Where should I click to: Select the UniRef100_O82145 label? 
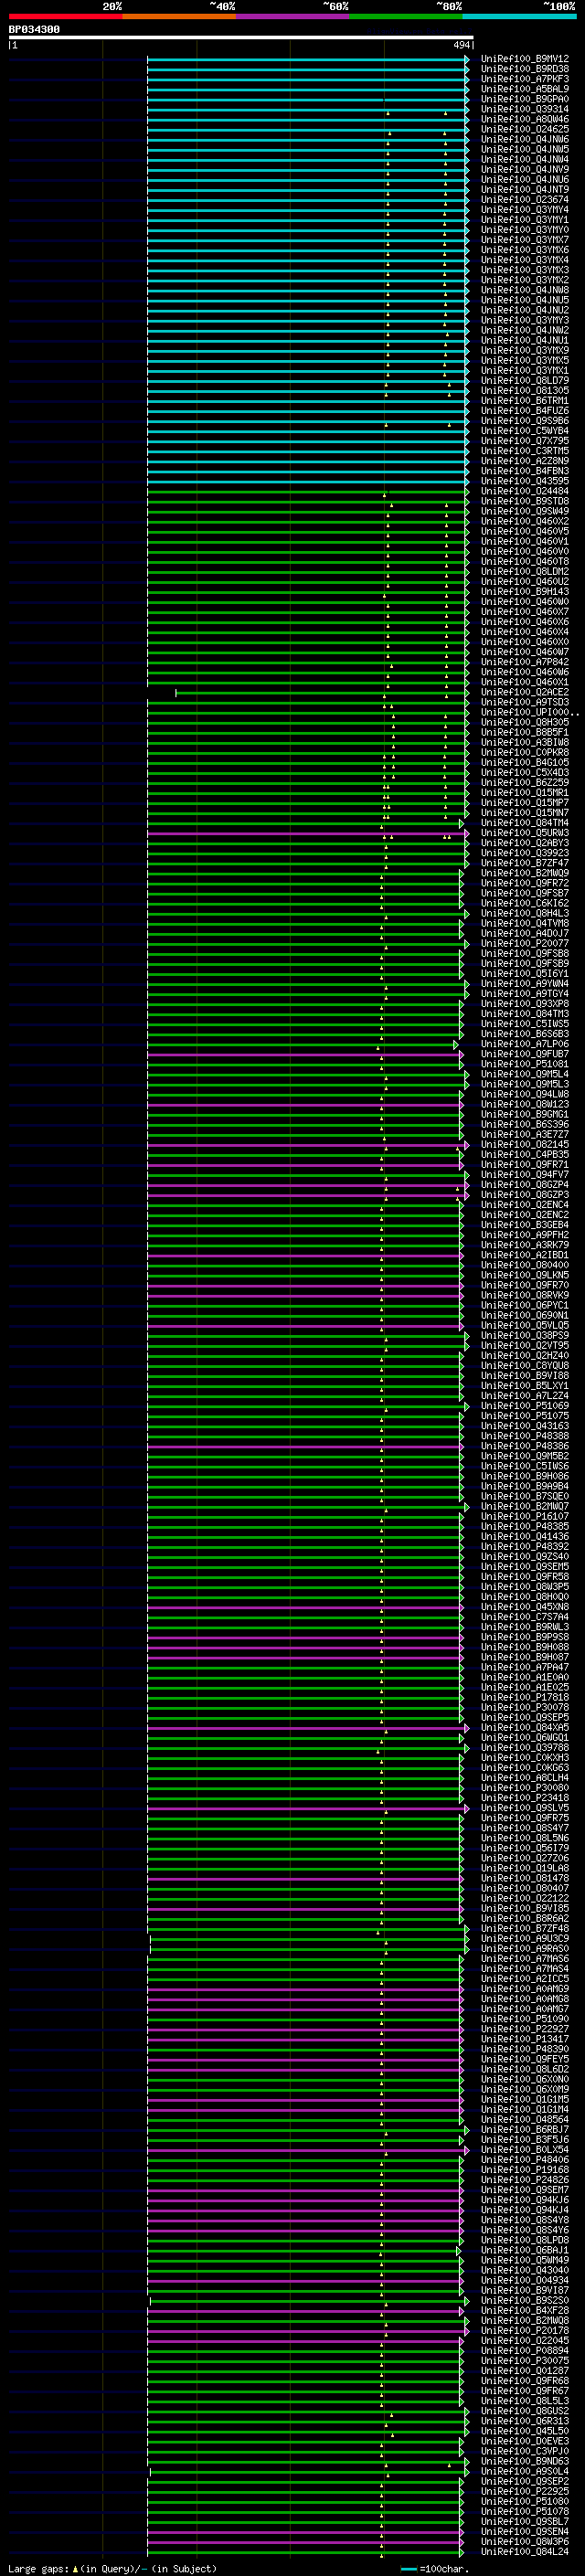(525, 1144)
